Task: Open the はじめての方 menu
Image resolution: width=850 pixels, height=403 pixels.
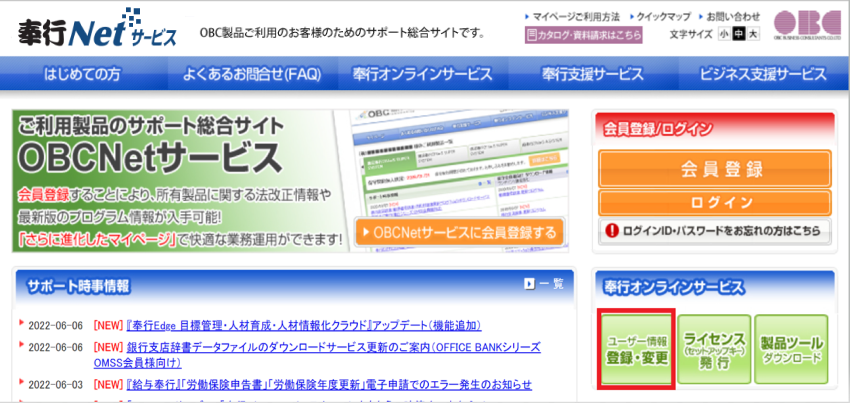Action: (84, 74)
